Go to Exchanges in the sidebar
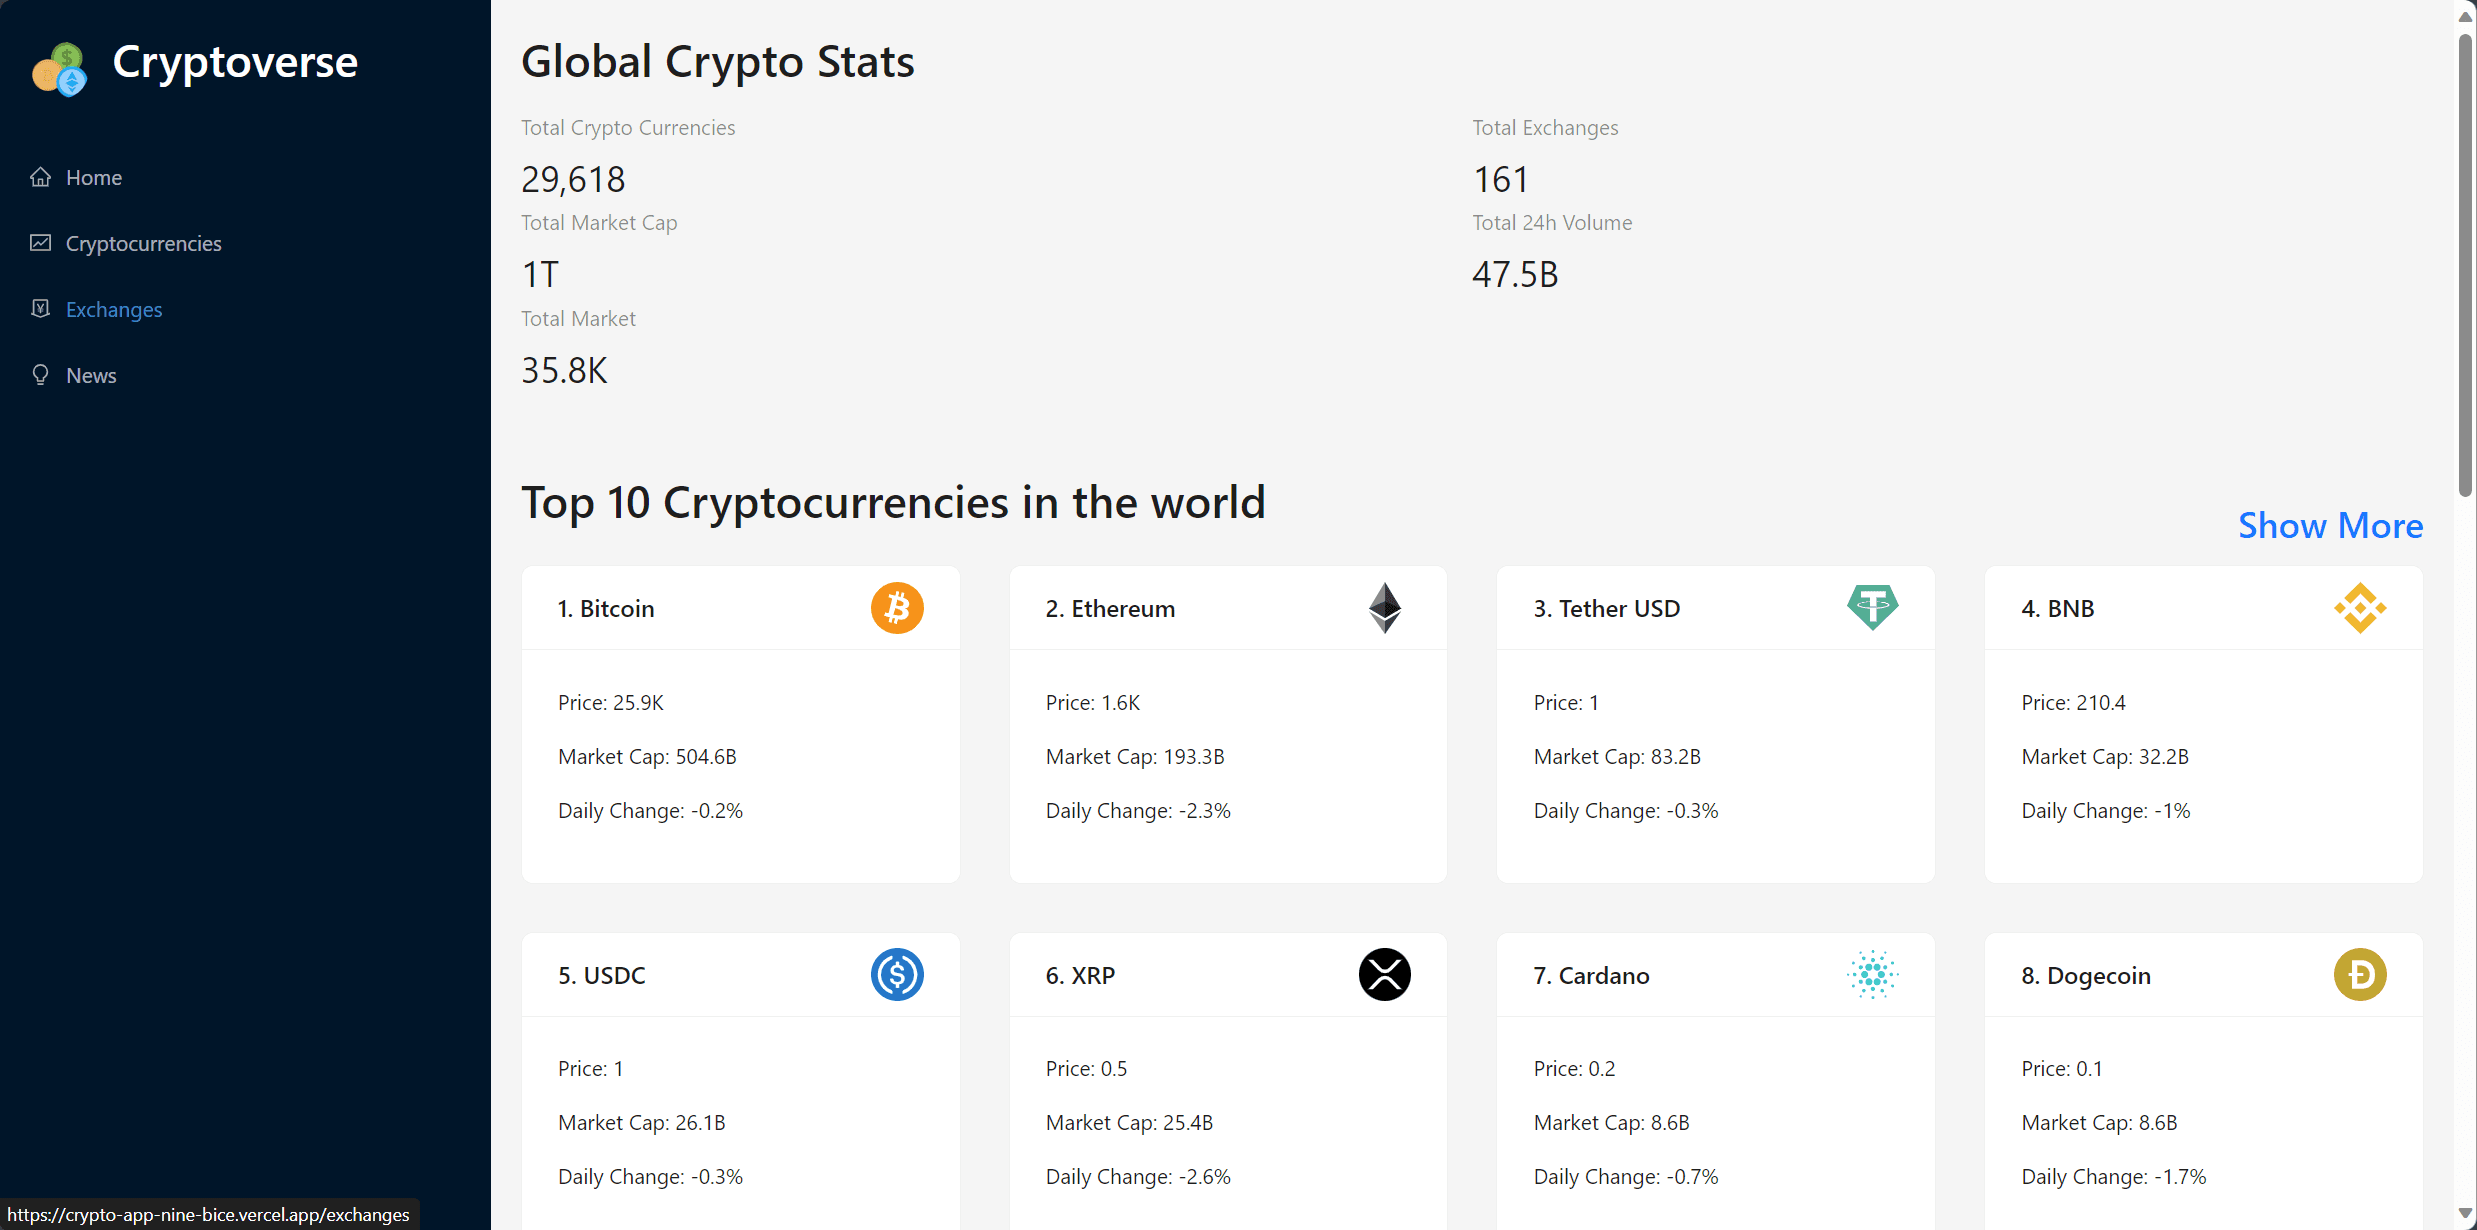Viewport: 2477px width, 1230px height. (114, 309)
